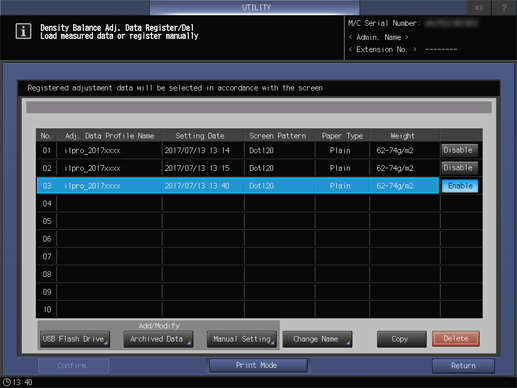Select empty row number 07

(x=47, y=256)
